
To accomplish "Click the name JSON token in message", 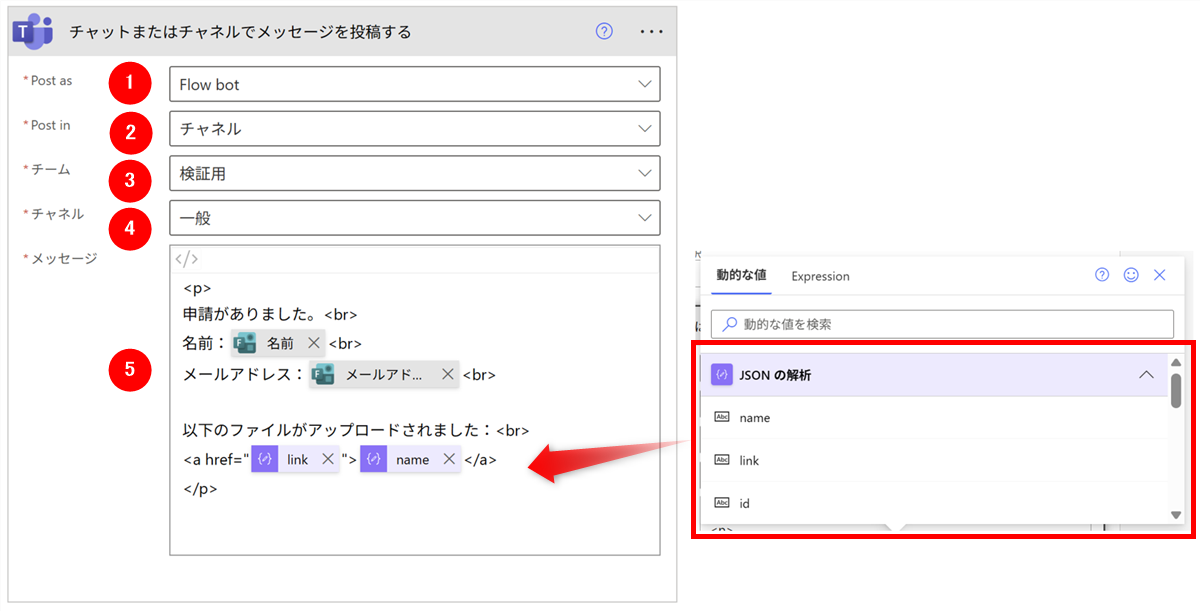I will click(x=411, y=459).
